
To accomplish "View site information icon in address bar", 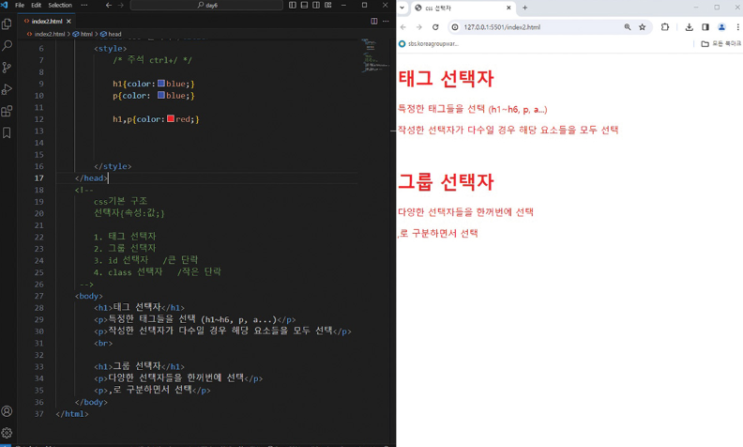I will point(455,27).
